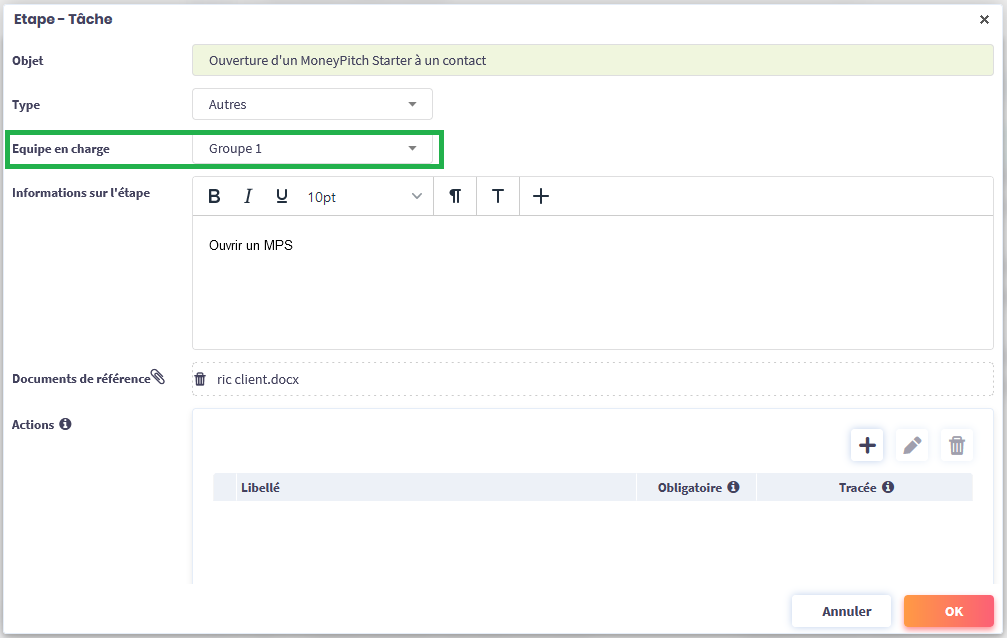Click into the Objet text field
1007x638 pixels.
click(x=592, y=61)
